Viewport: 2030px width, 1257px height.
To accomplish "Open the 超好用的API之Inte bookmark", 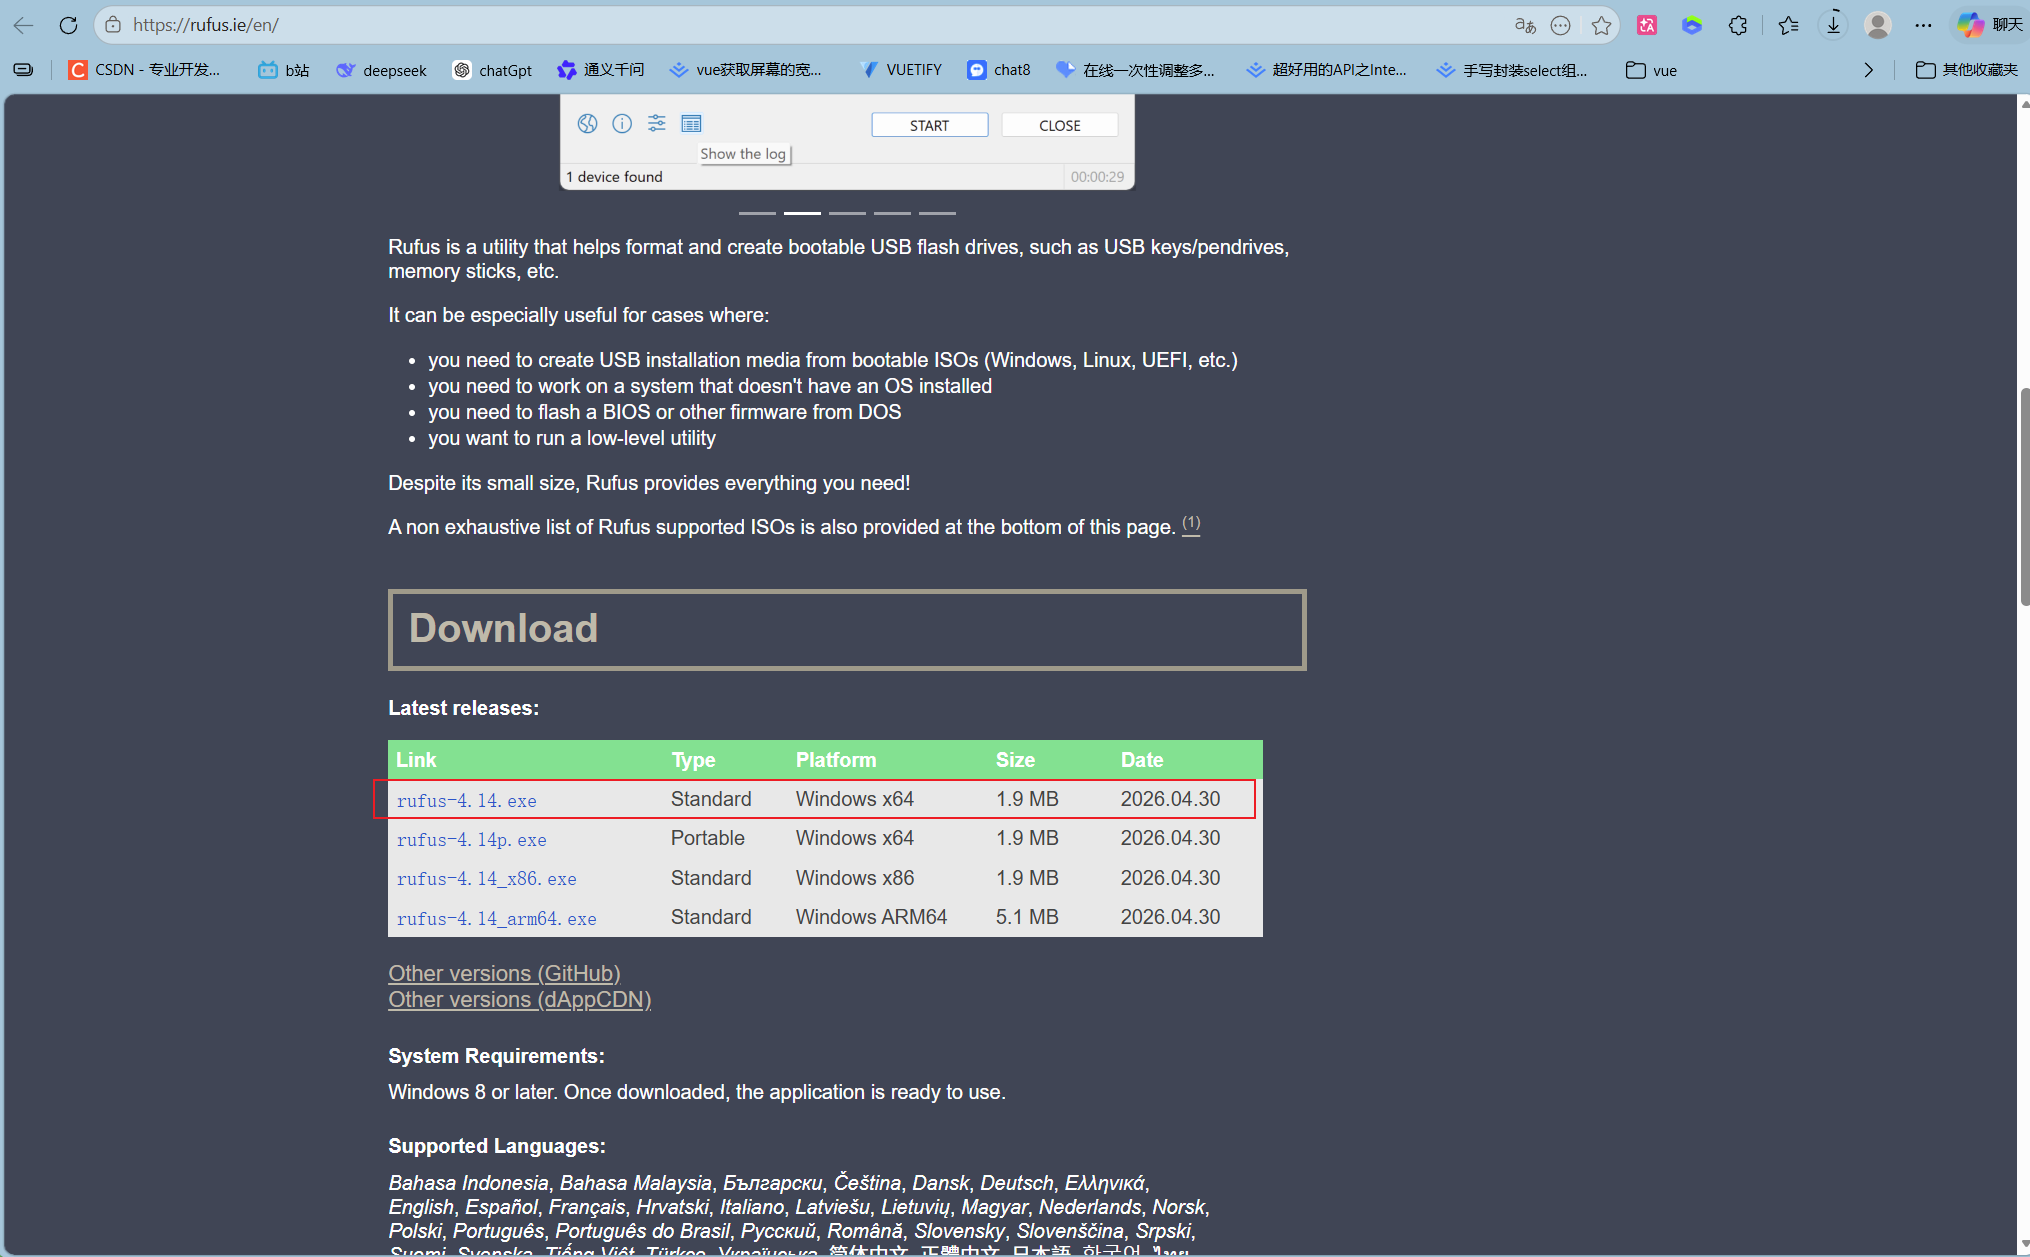I will coord(1326,70).
